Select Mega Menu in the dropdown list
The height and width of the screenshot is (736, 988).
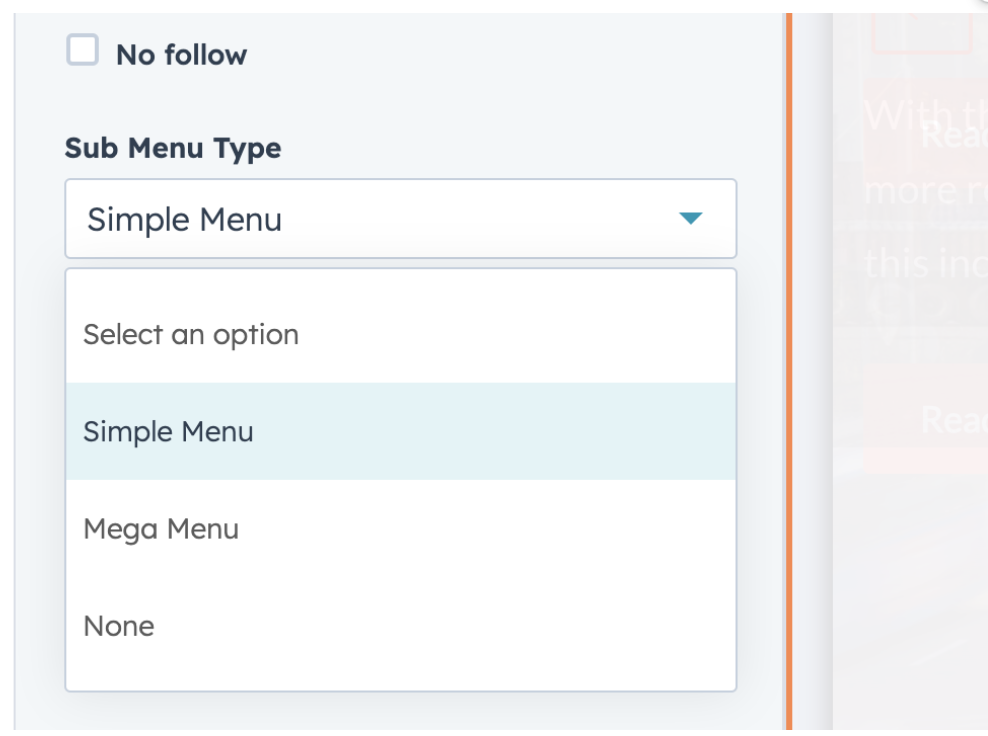pyautogui.click(x=161, y=528)
